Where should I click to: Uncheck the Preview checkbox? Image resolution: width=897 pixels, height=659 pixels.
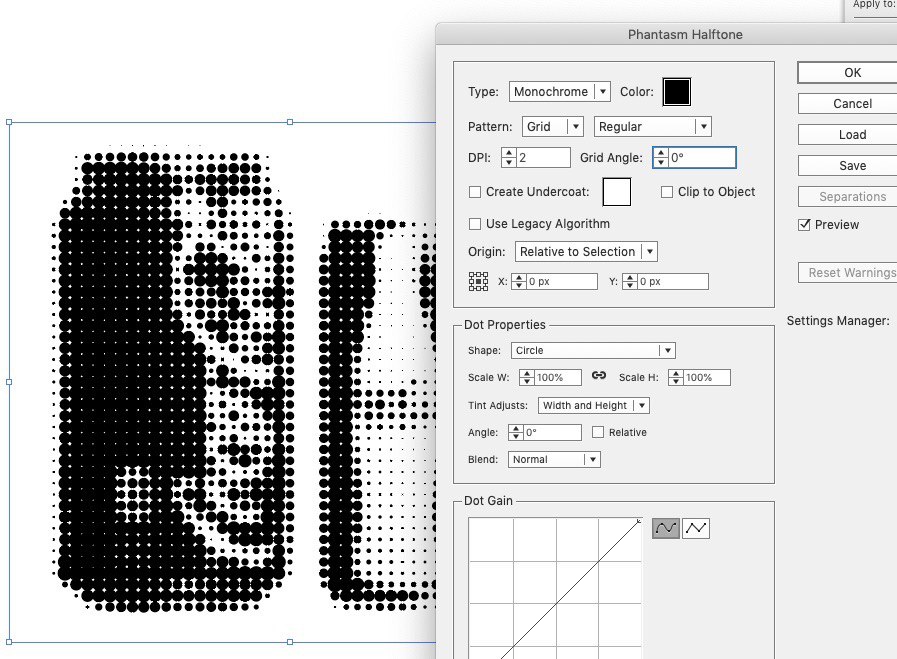804,225
